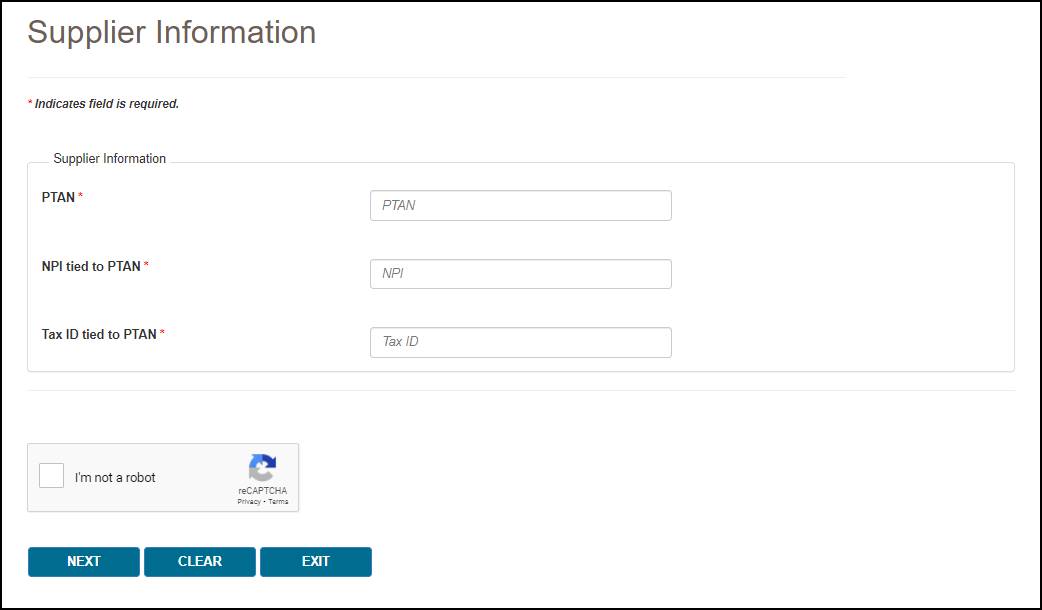Click the red asterisk beside PTAN label

[81, 197]
